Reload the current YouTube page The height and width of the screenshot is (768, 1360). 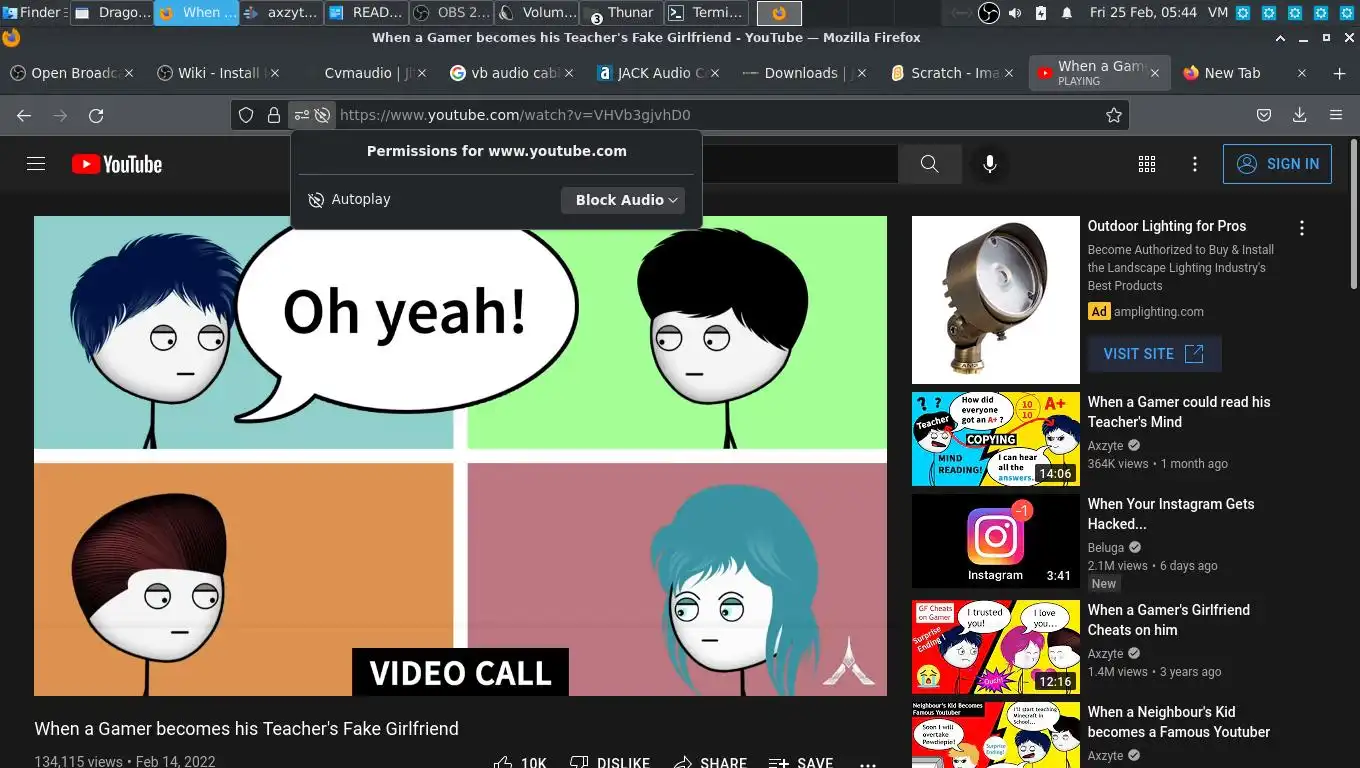click(96, 116)
